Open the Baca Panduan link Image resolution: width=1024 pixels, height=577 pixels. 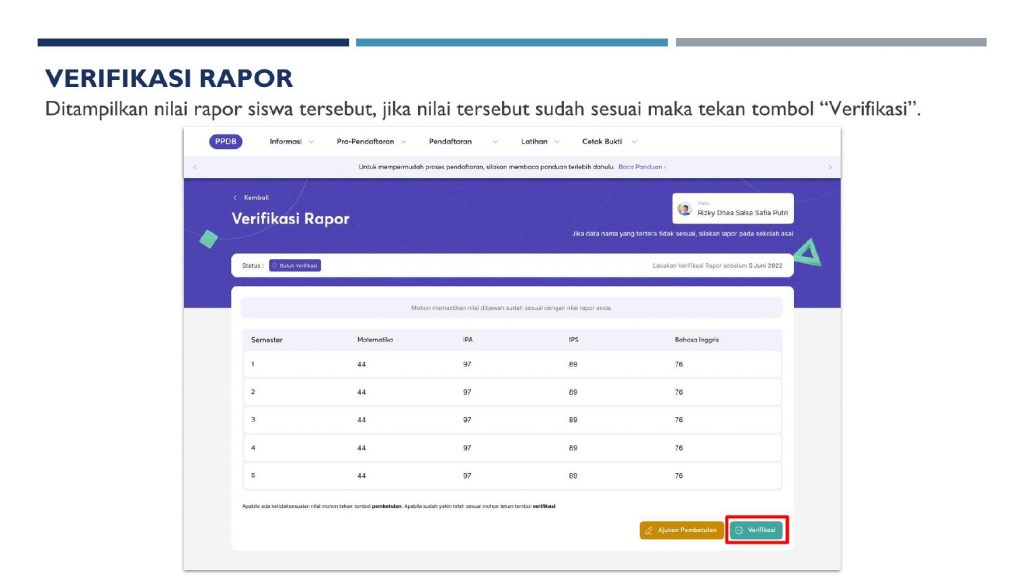pyautogui.click(x=641, y=167)
